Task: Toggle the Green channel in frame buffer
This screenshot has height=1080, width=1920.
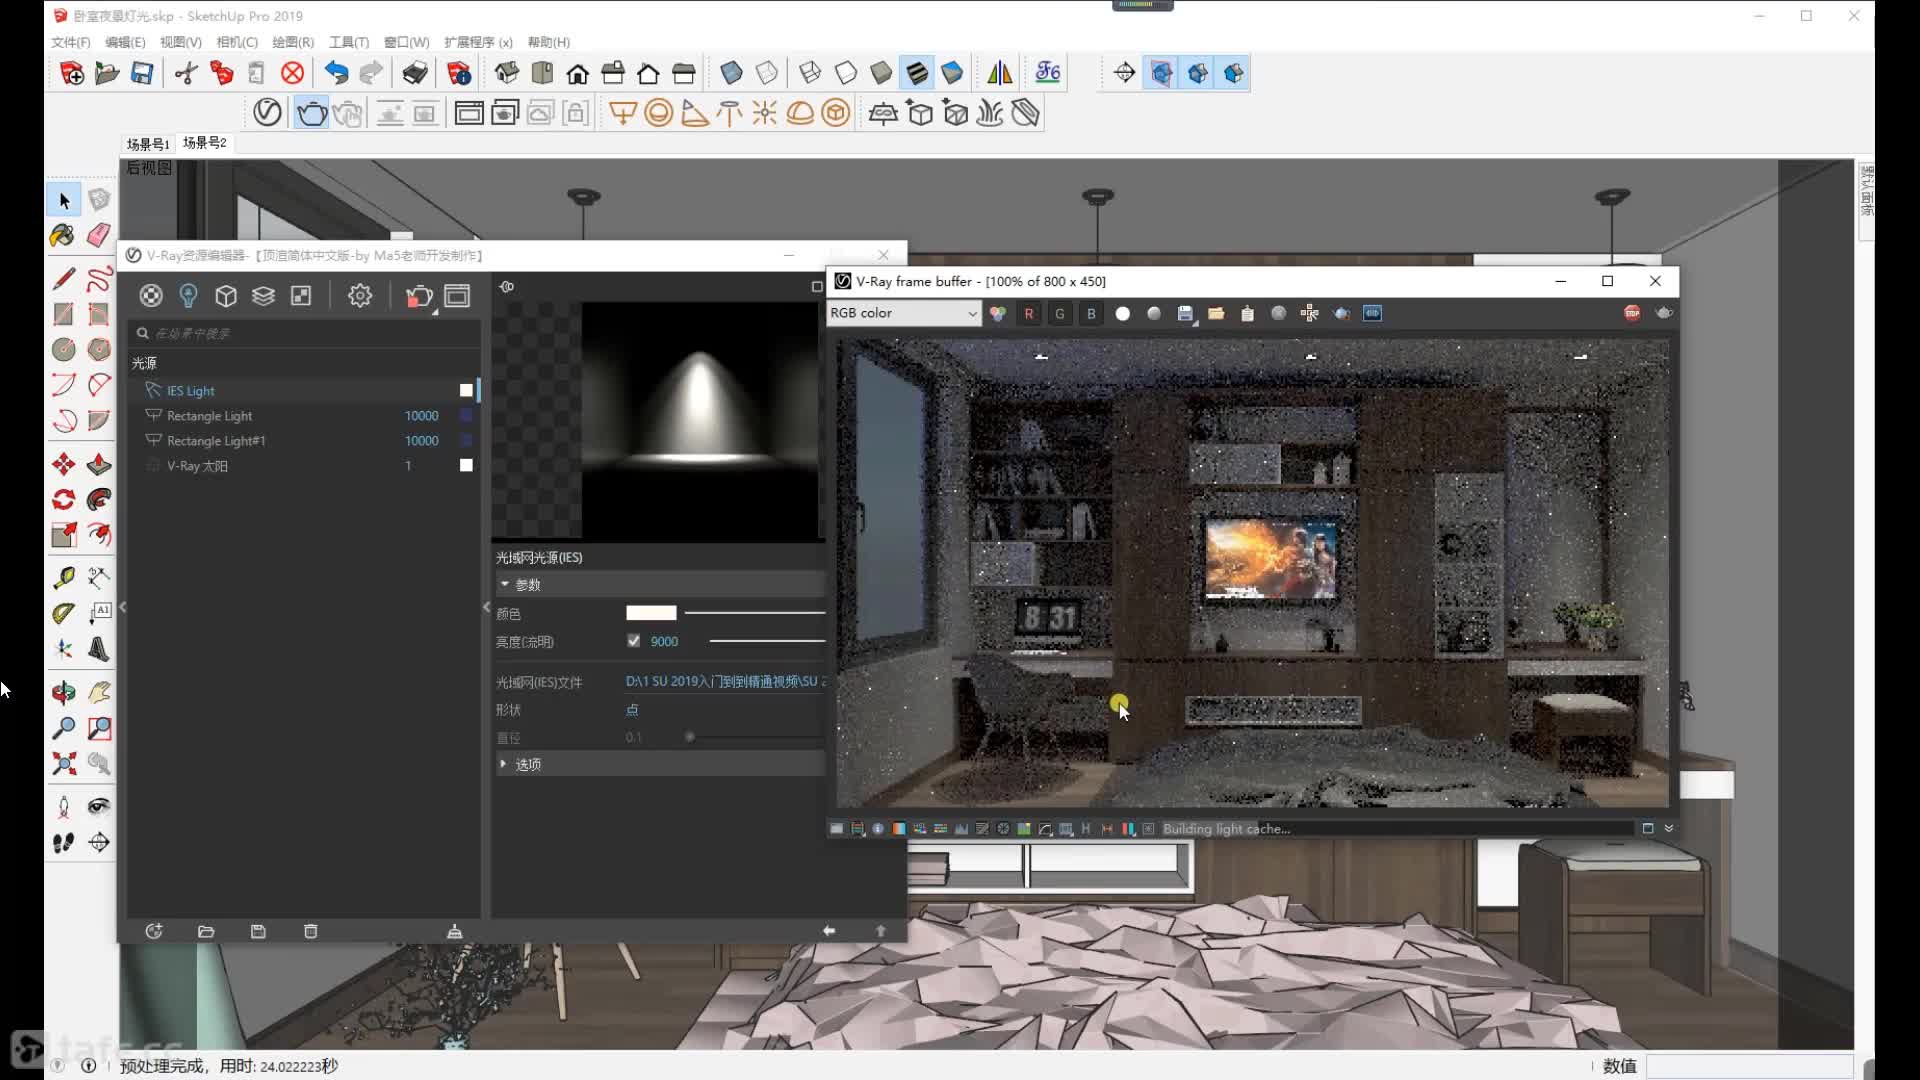Action: (1060, 313)
